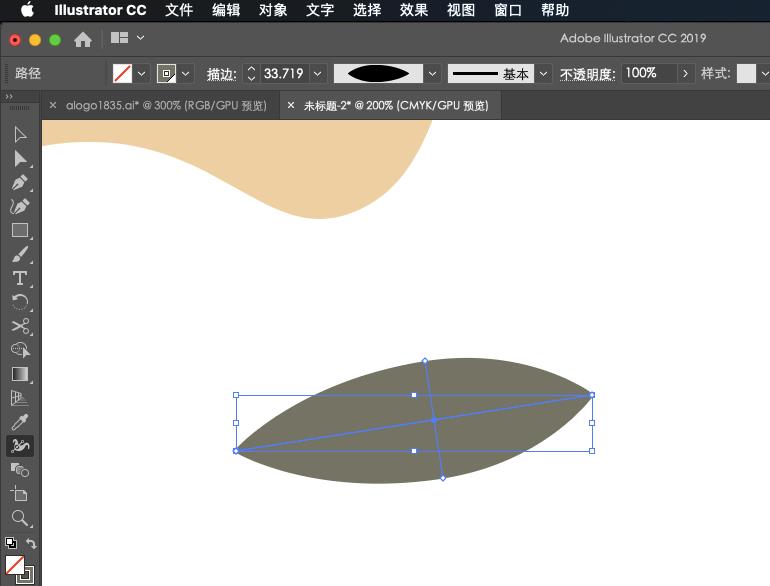Select the Perspective Grid tool
This screenshot has width=770, height=586.
click(20, 398)
